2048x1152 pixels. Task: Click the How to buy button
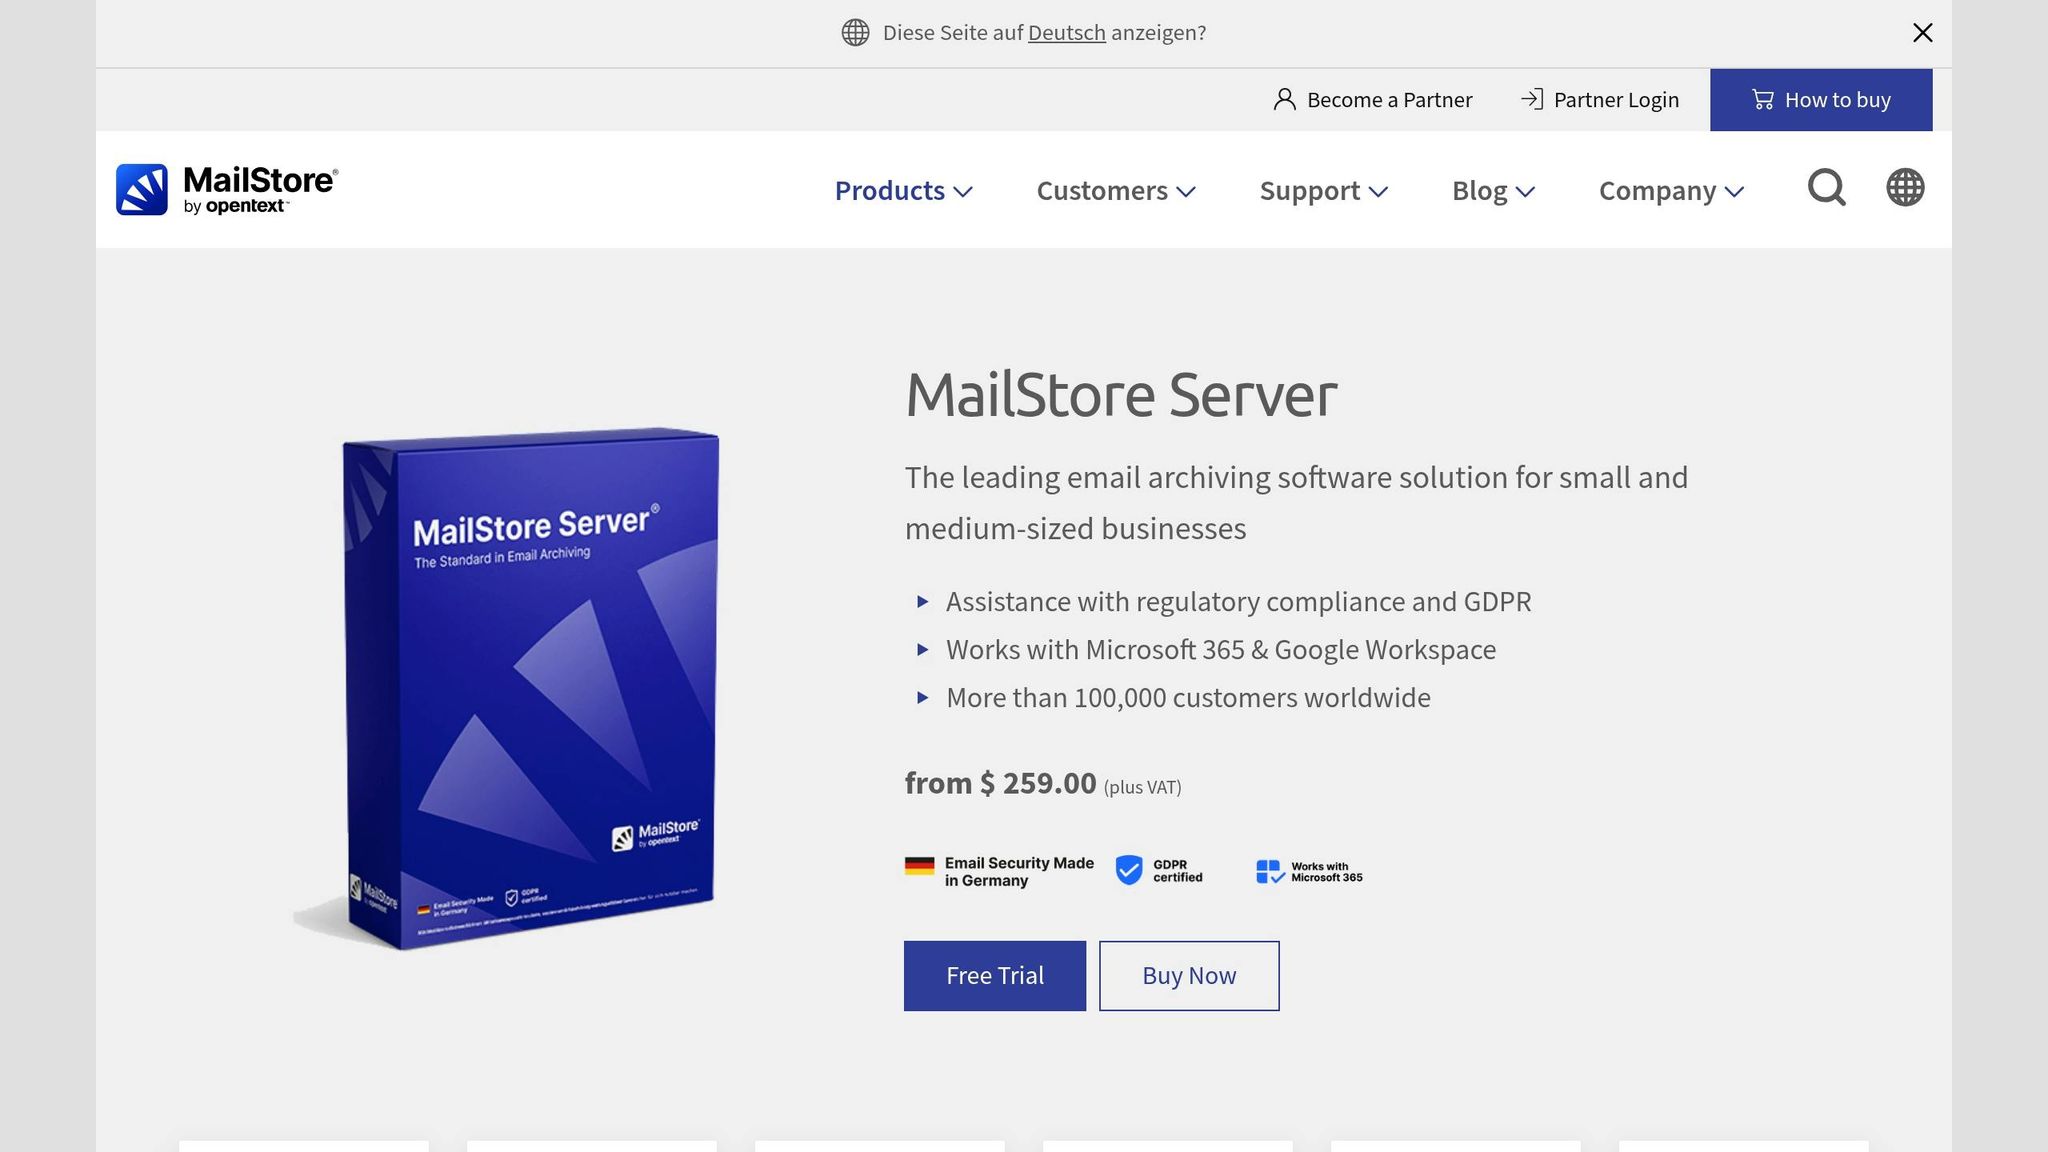1821,100
